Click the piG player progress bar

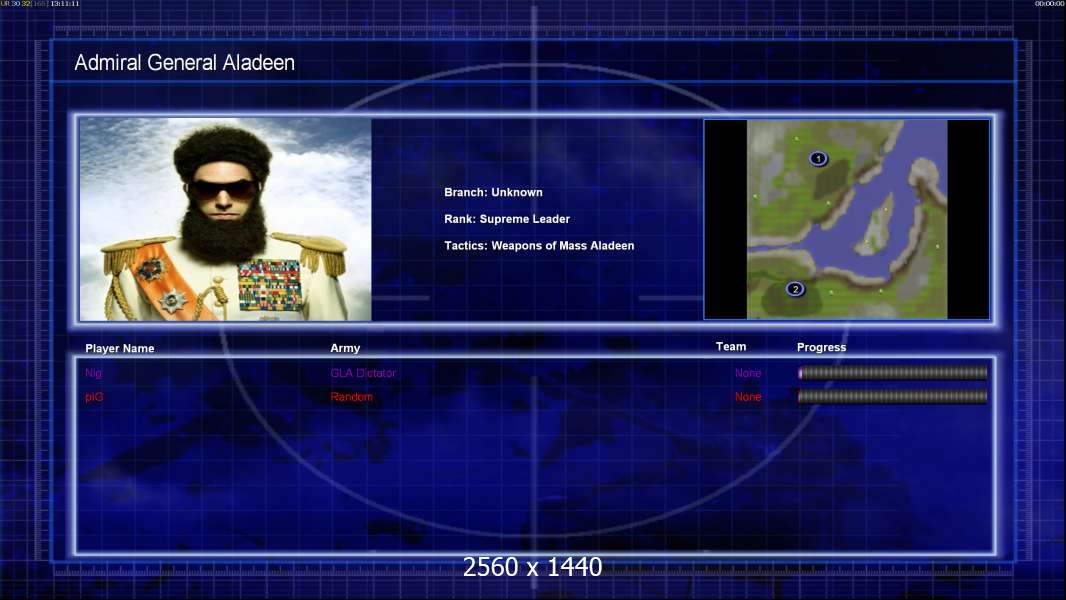(x=893, y=396)
